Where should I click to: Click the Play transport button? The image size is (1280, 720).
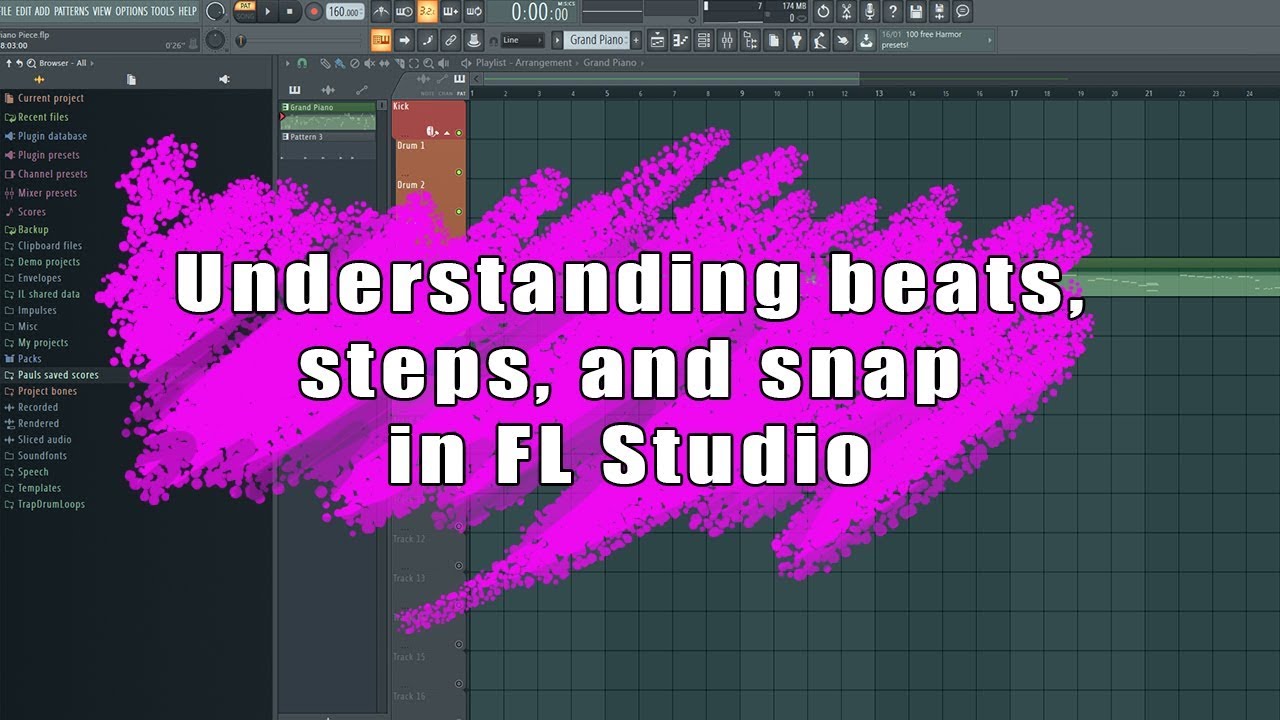267,12
